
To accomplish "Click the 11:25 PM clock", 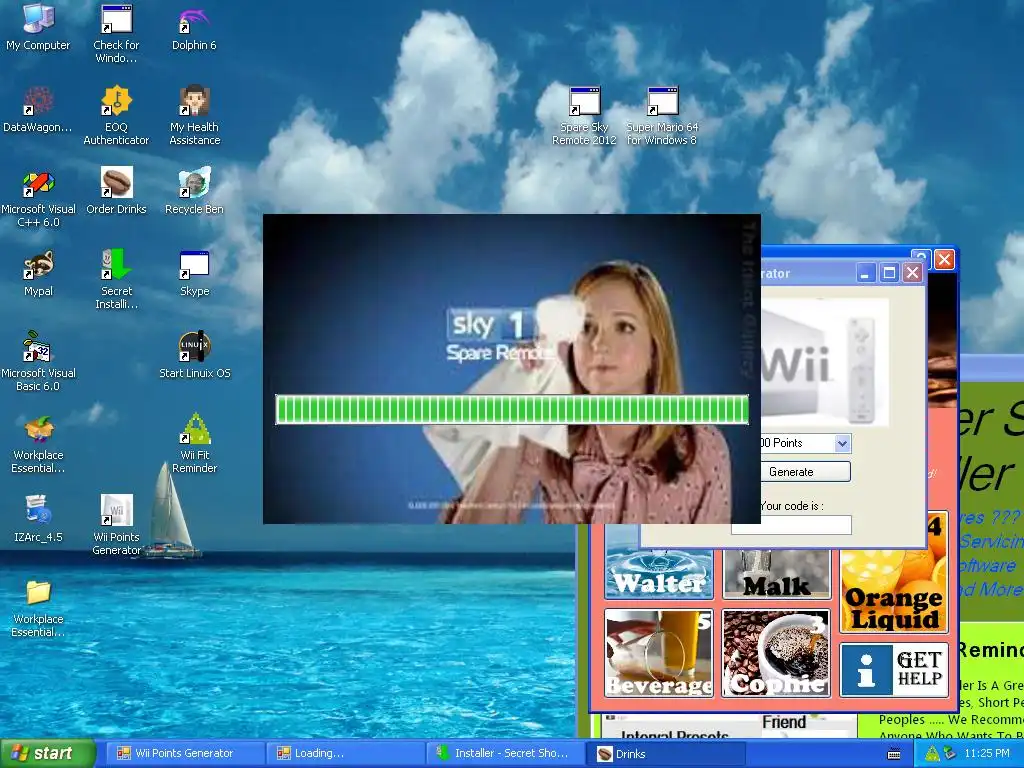I will click(987, 754).
